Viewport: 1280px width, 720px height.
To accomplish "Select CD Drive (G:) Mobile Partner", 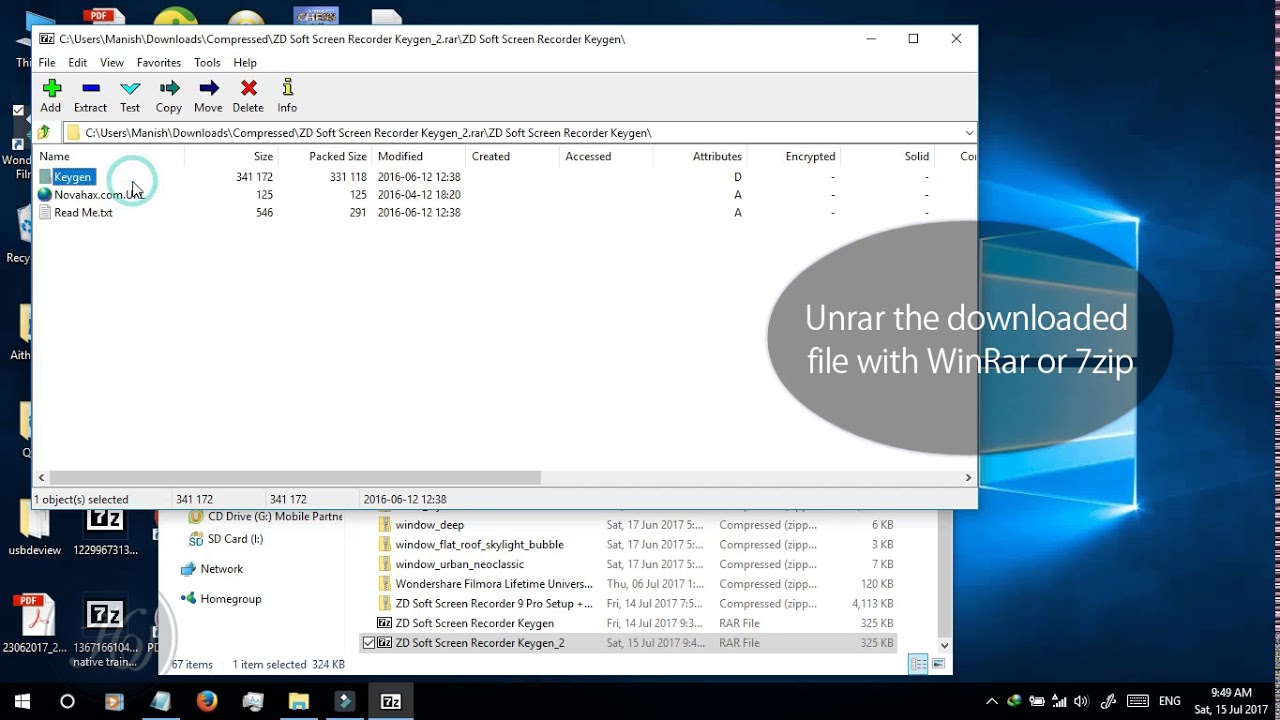I will pyautogui.click(x=265, y=517).
